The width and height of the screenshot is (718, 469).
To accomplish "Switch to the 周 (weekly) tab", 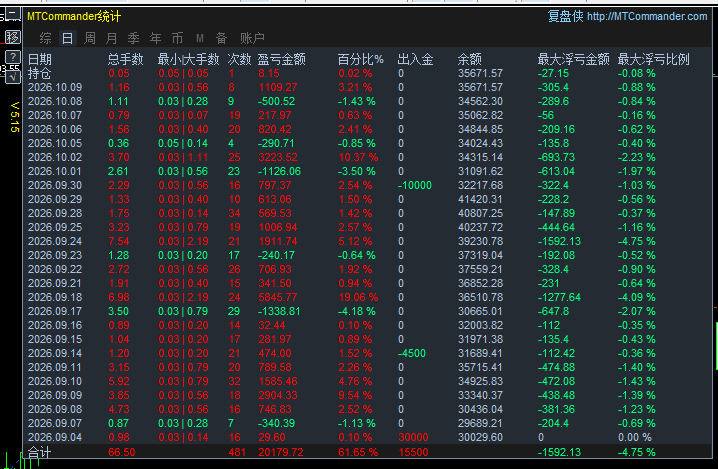I will coord(90,38).
